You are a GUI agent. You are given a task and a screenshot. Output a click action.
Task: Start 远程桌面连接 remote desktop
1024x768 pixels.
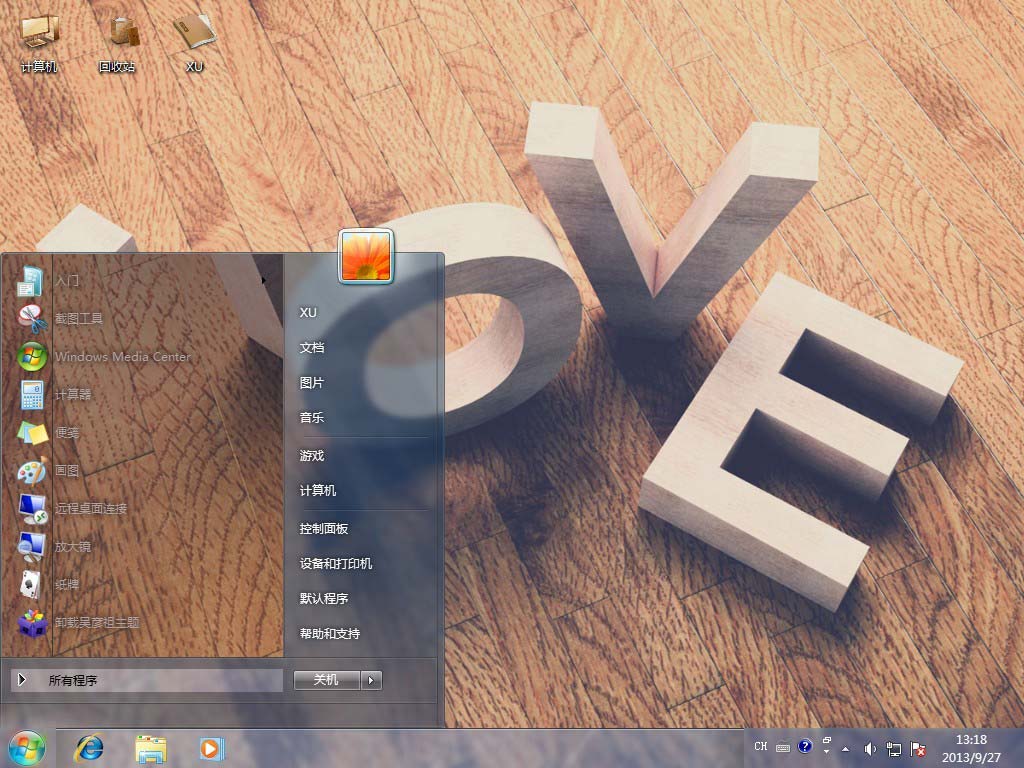(x=90, y=509)
